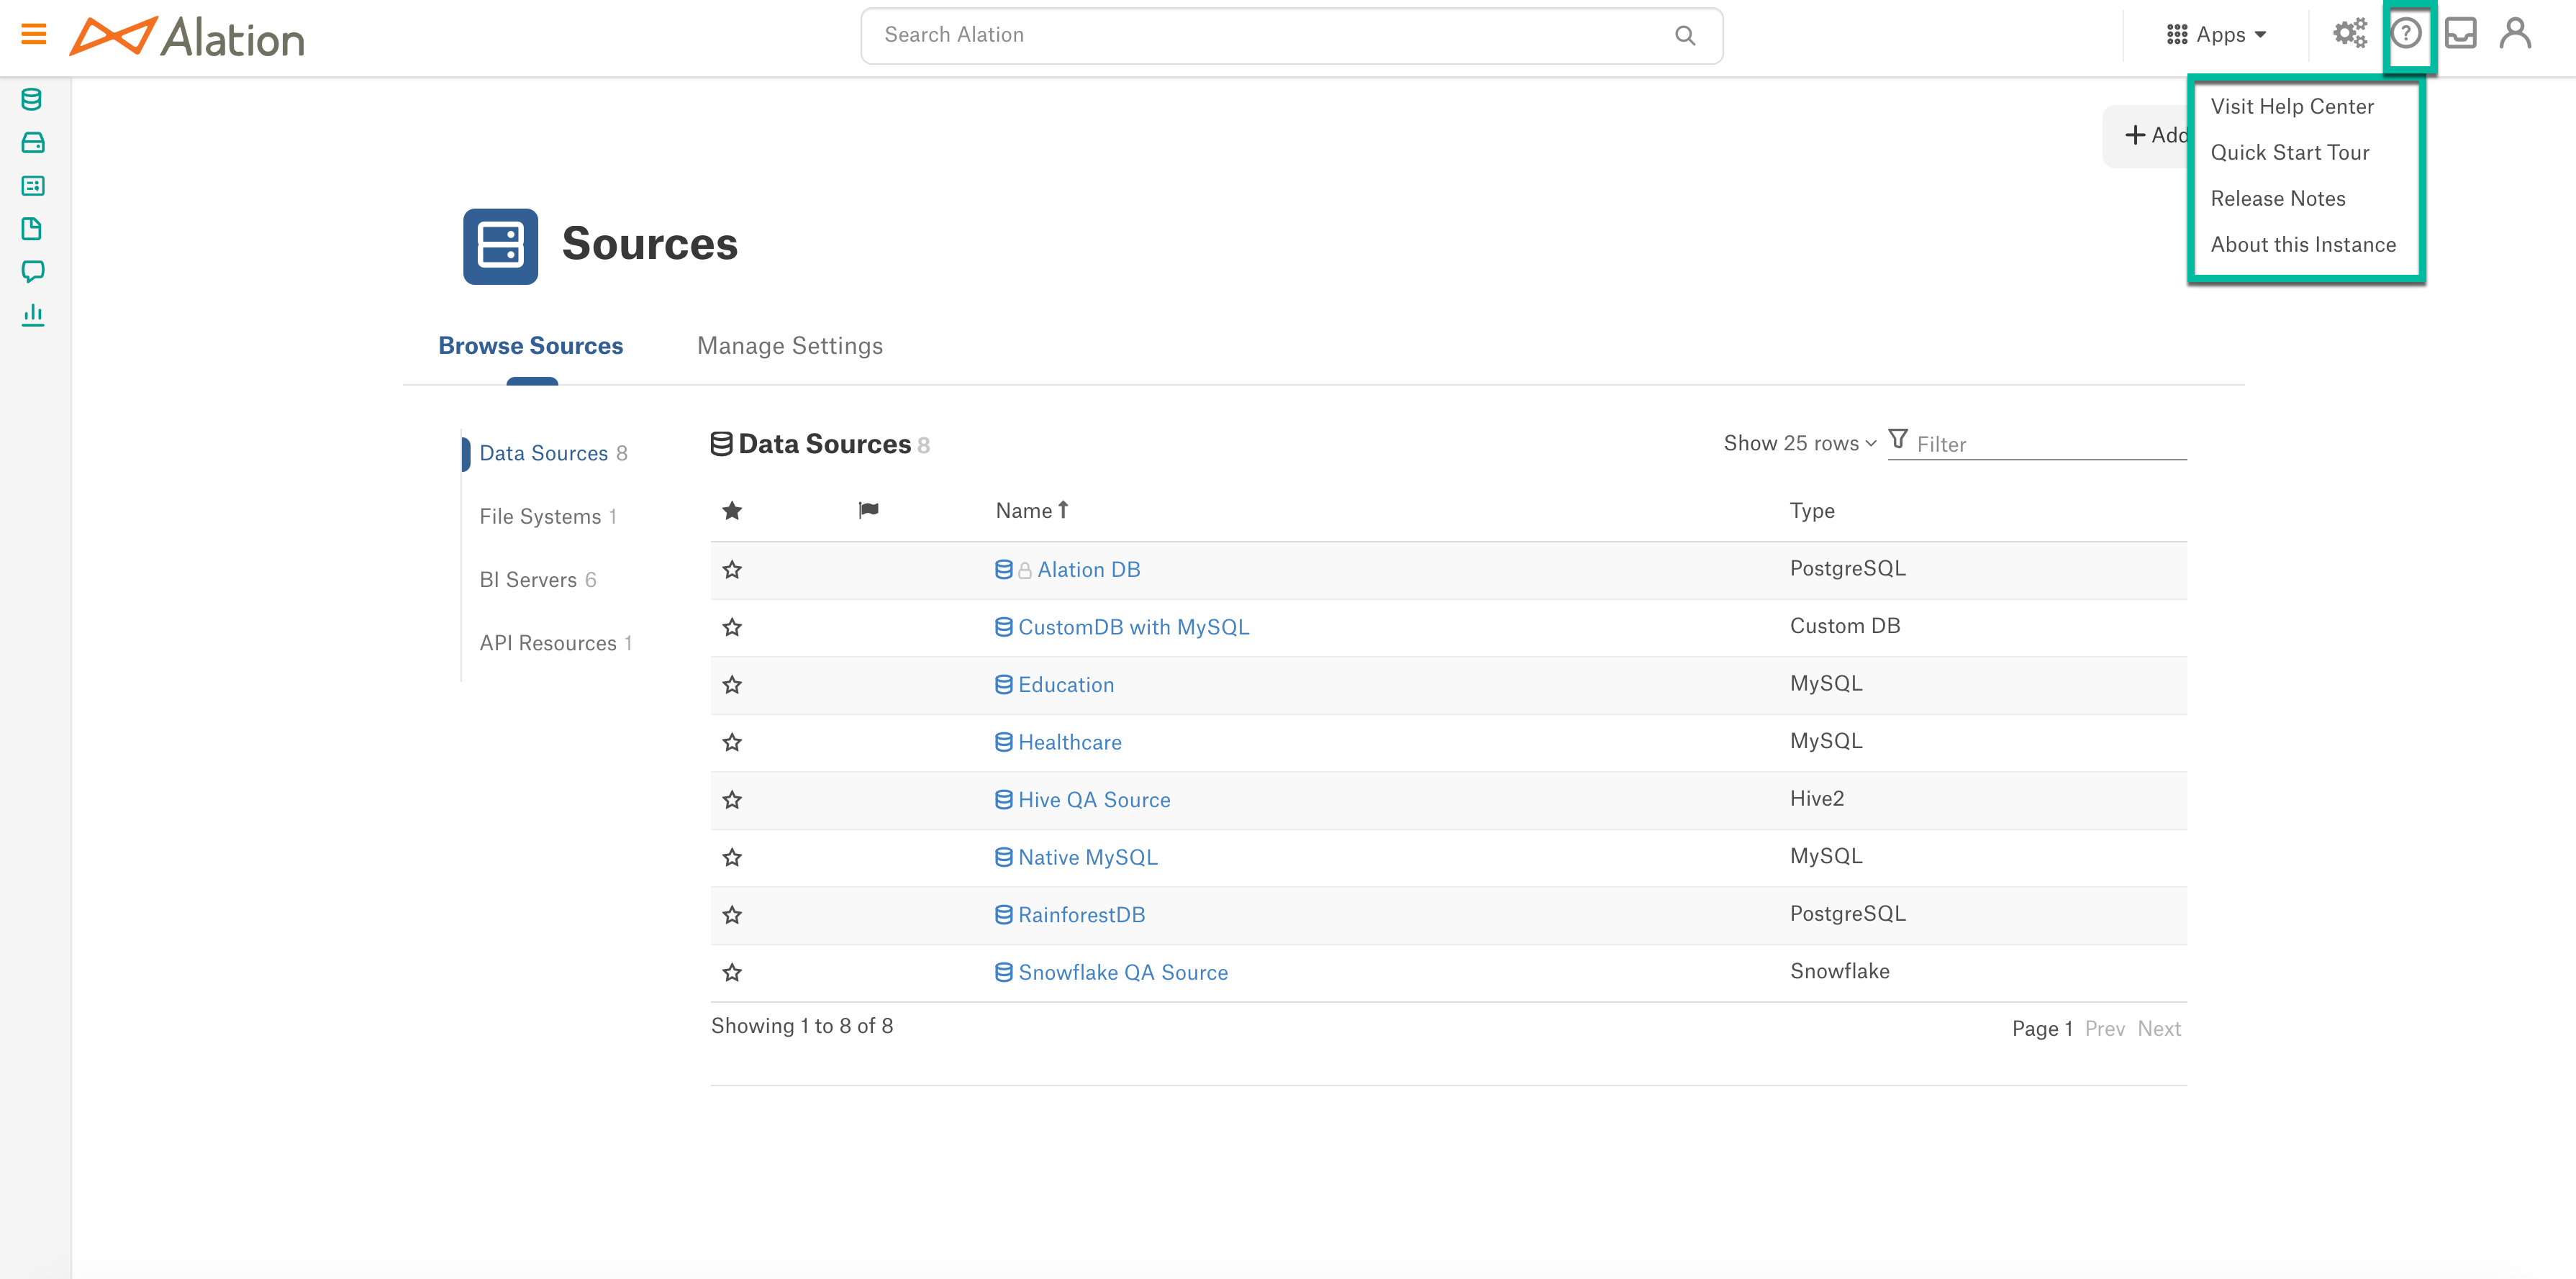Click the Apps grid icon
Viewport: 2576px width, 1279px height.
(x=2177, y=35)
